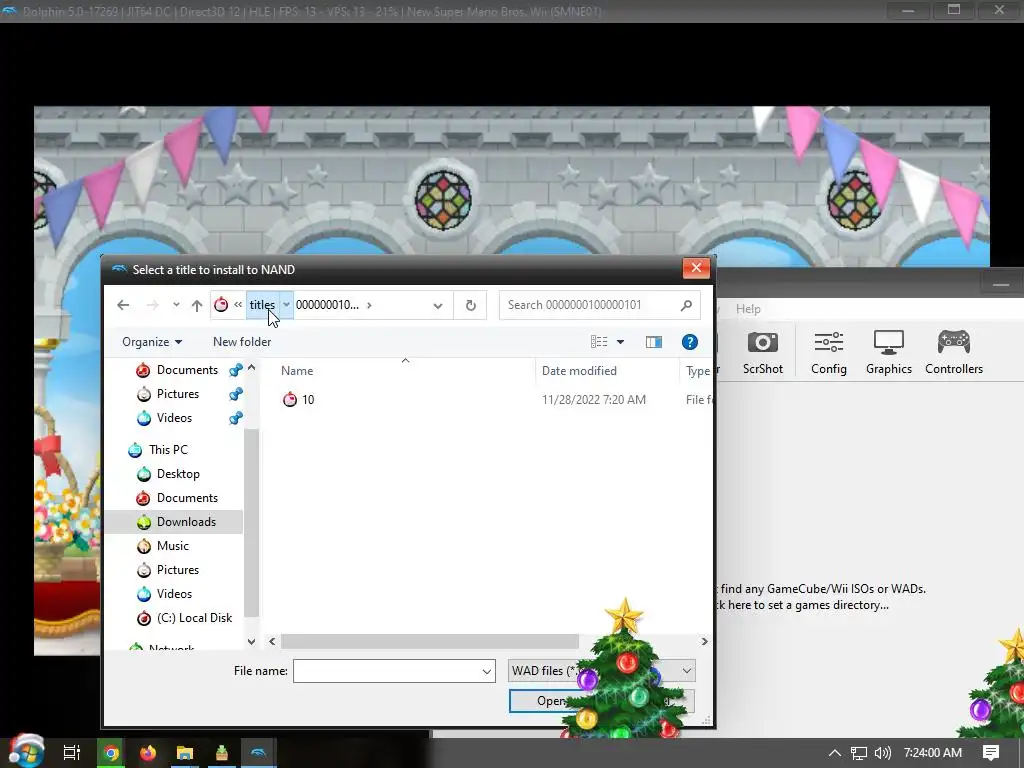Open Graphics settings in Dolphin toolbar
Screen dimensions: 1024x768
888,353
